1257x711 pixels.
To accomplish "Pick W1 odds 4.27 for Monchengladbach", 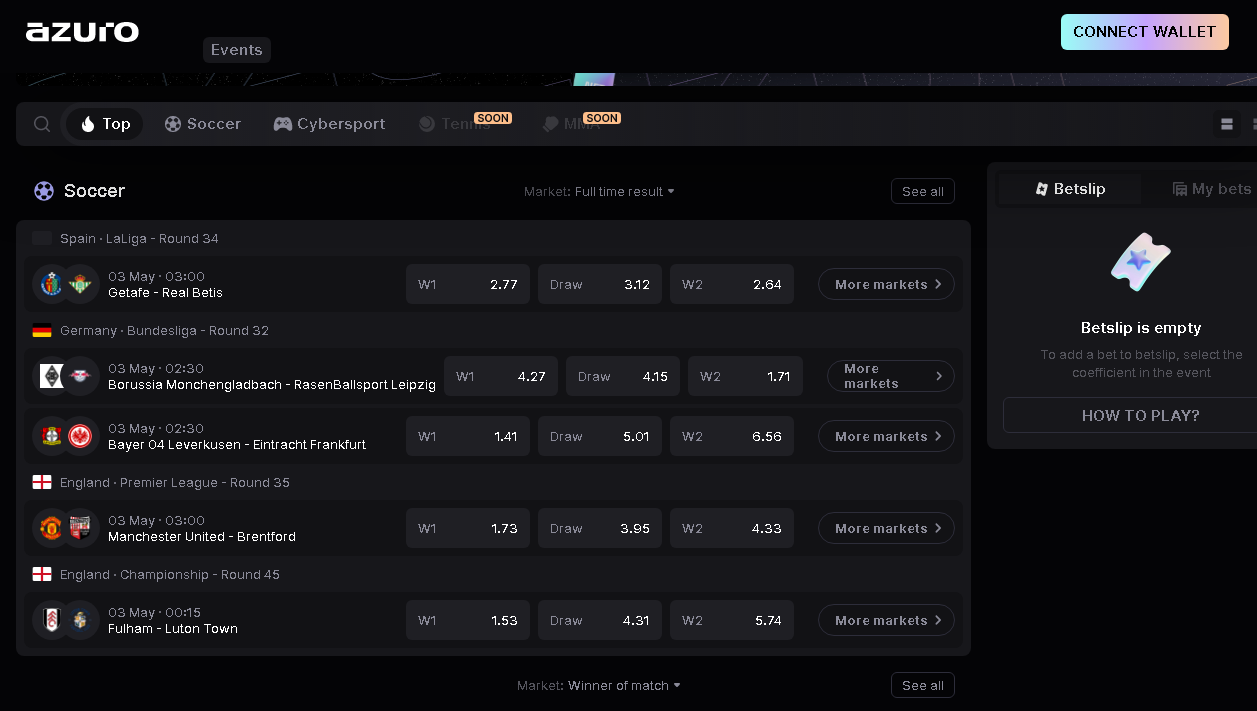I will (501, 376).
